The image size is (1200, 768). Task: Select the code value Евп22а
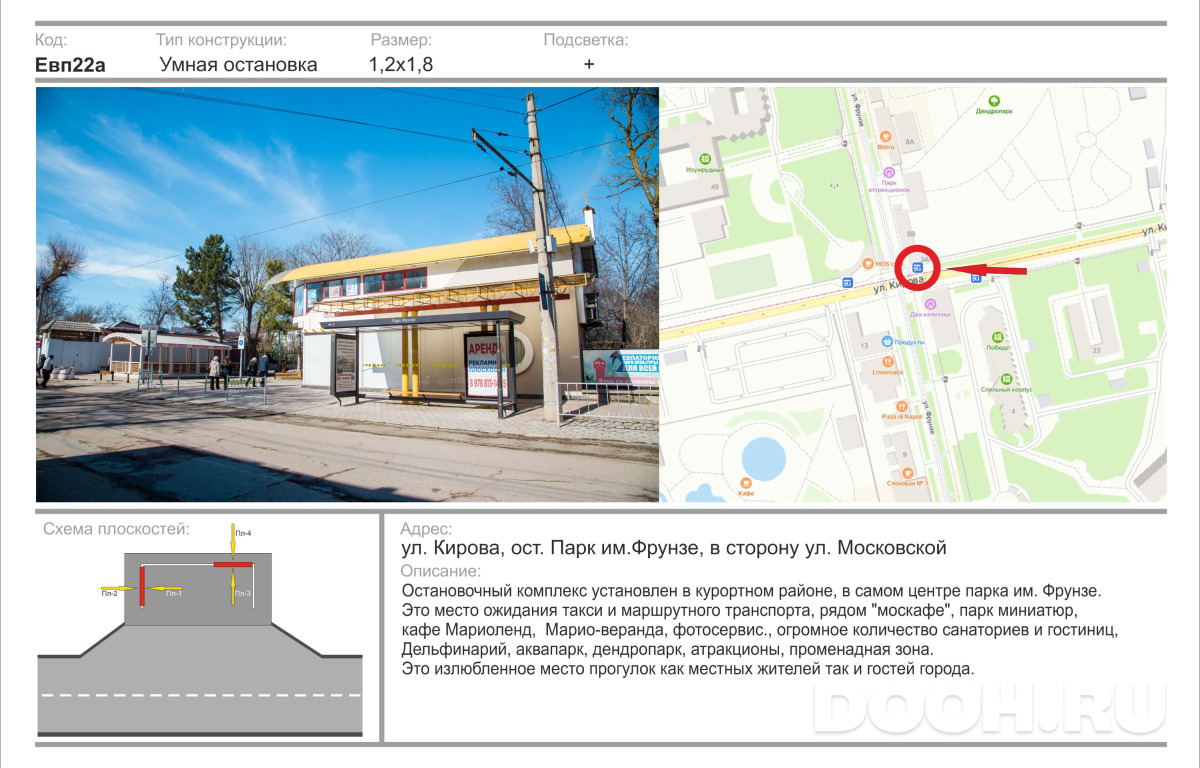70,65
